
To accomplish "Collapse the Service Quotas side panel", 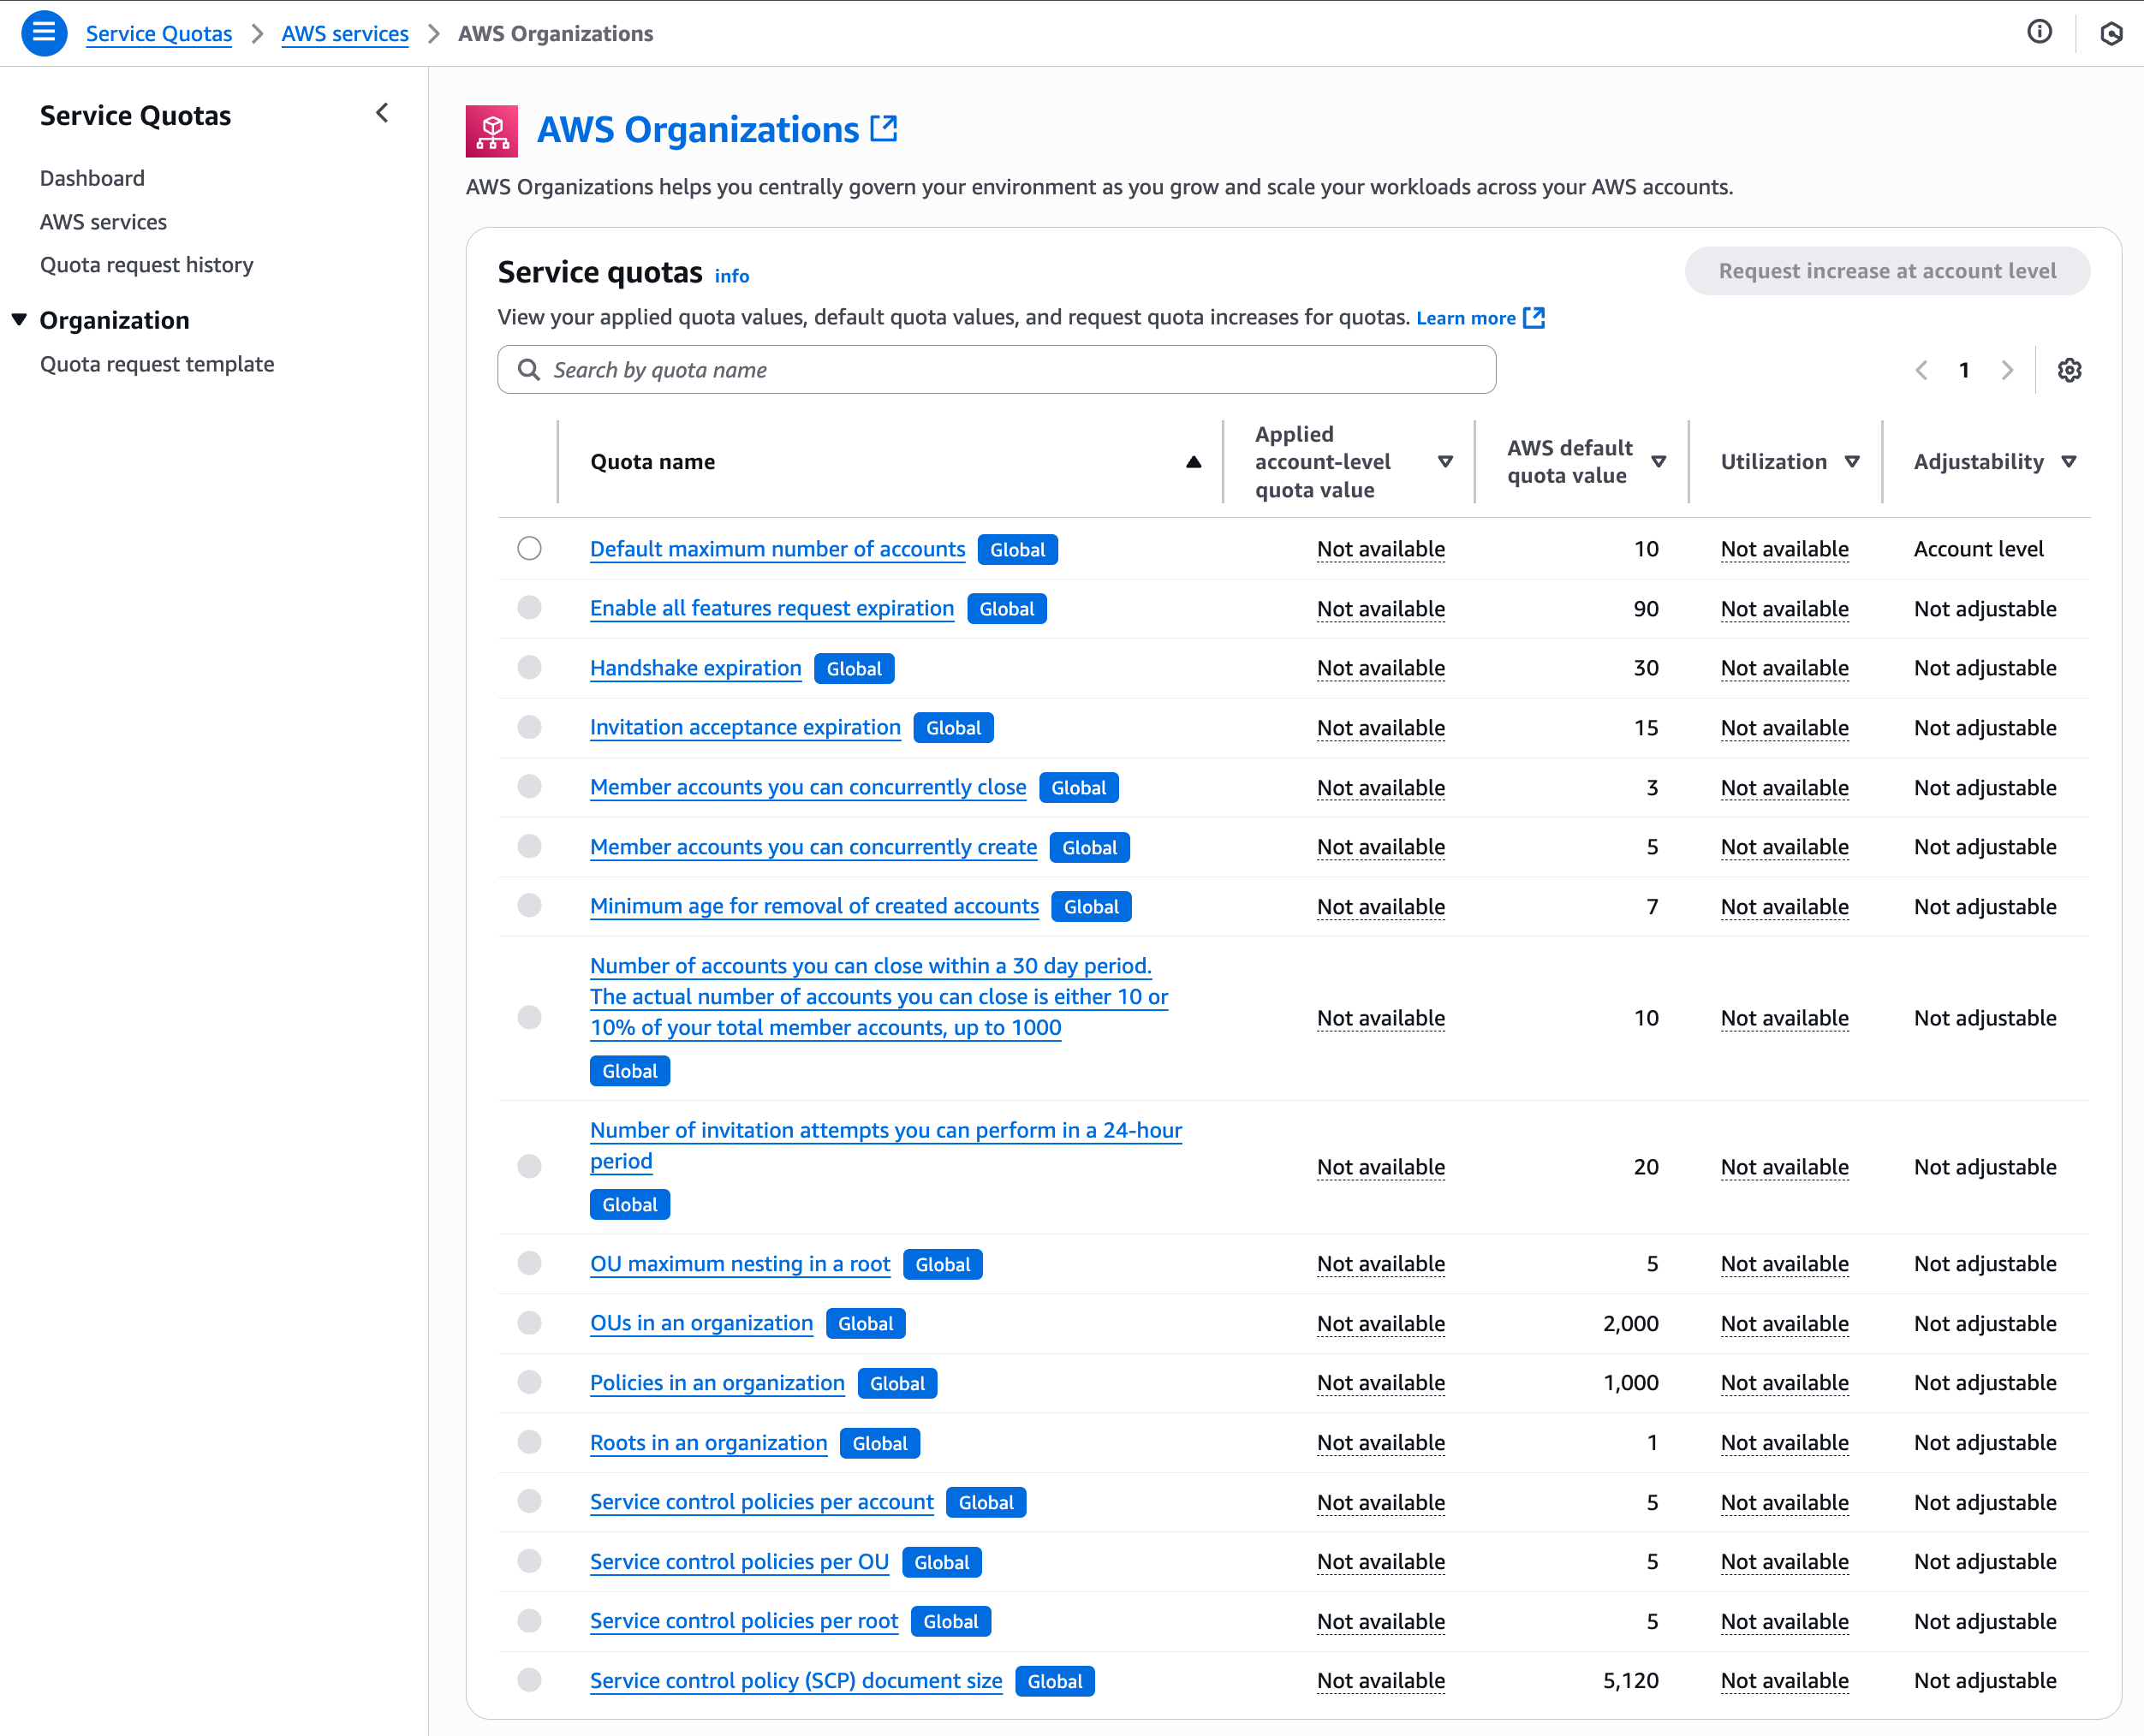I will [x=382, y=113].
